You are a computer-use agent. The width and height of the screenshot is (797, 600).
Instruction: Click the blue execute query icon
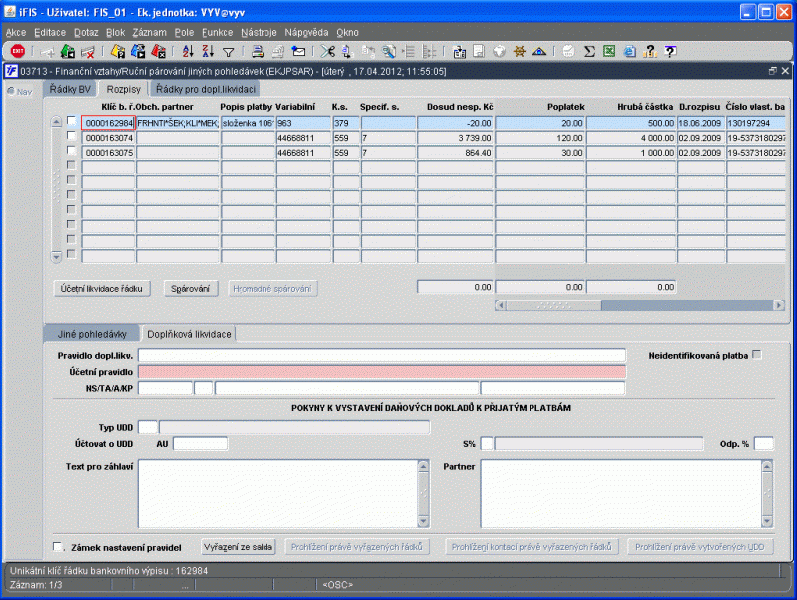click(138, 51)
